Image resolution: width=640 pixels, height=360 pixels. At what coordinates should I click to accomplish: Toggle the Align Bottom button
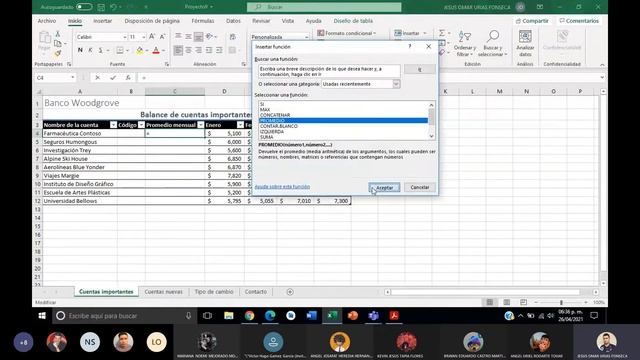tap(198, 36)
